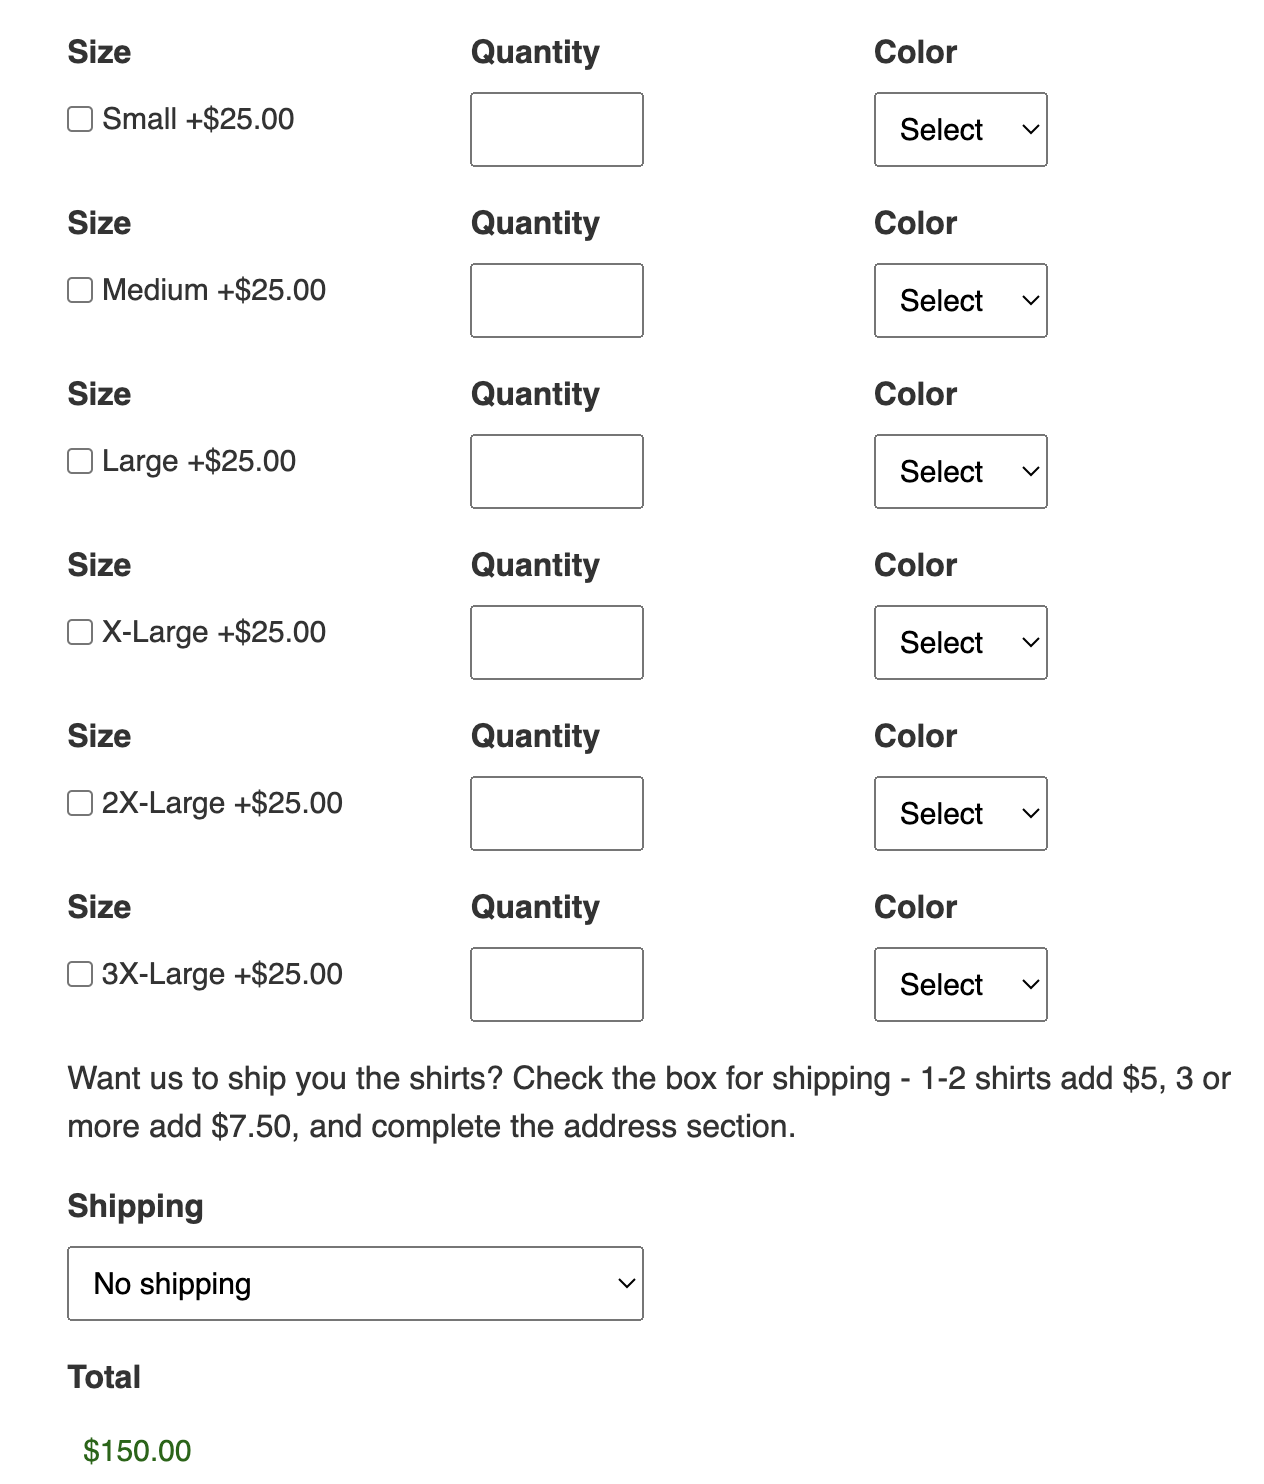The height and width of the screenshot is (1484, 1264).
Task: Check the Medium size checkbox
Action: [80, 291]
